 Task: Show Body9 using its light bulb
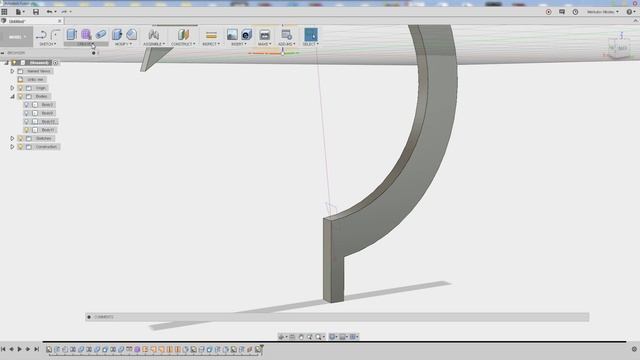(x=27, y=113)
